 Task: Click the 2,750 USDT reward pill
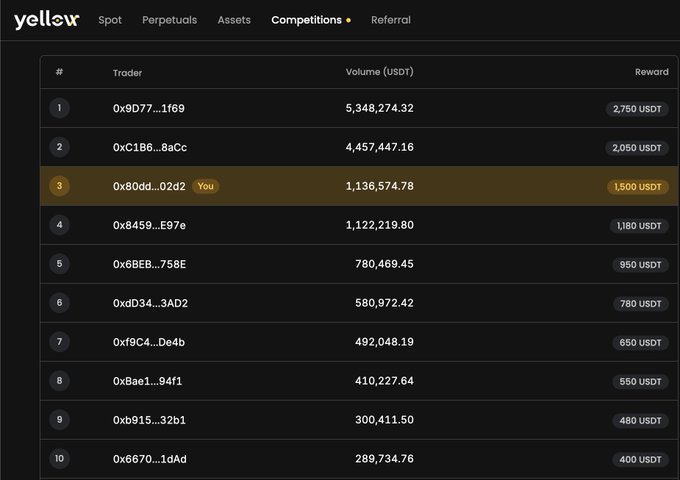click(x=637, y=109)
